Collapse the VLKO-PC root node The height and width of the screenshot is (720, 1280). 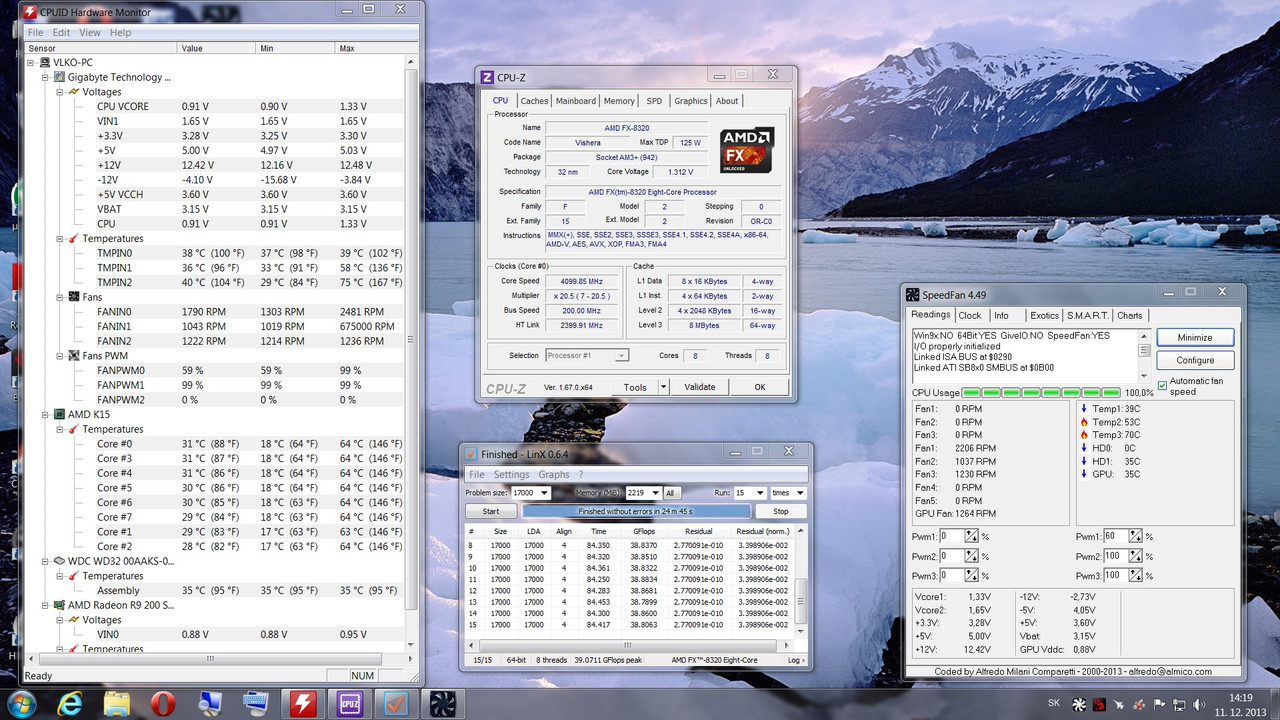click(x=31, y=62)
